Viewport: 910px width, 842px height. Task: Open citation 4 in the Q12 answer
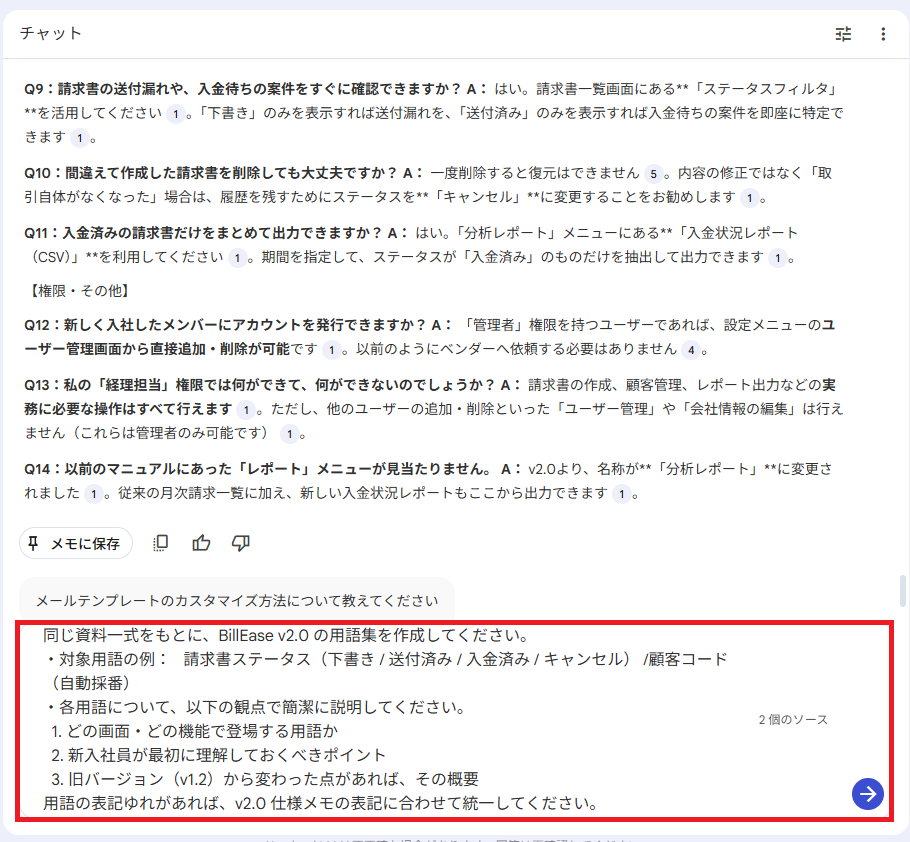coord(691,350)
